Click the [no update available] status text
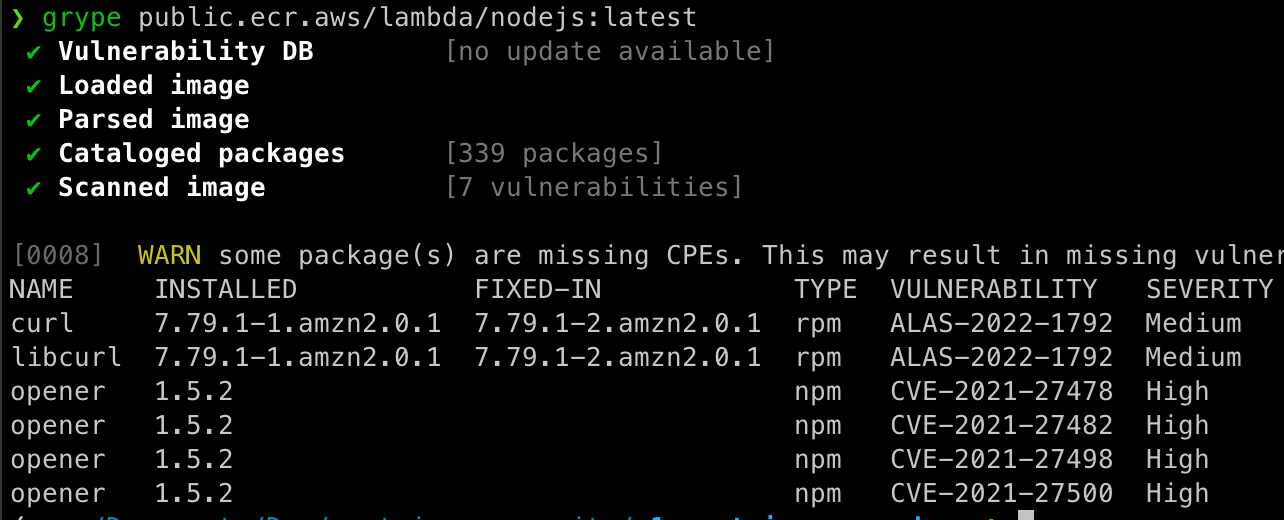The image size is (1284, 520). tap(610, 51)
